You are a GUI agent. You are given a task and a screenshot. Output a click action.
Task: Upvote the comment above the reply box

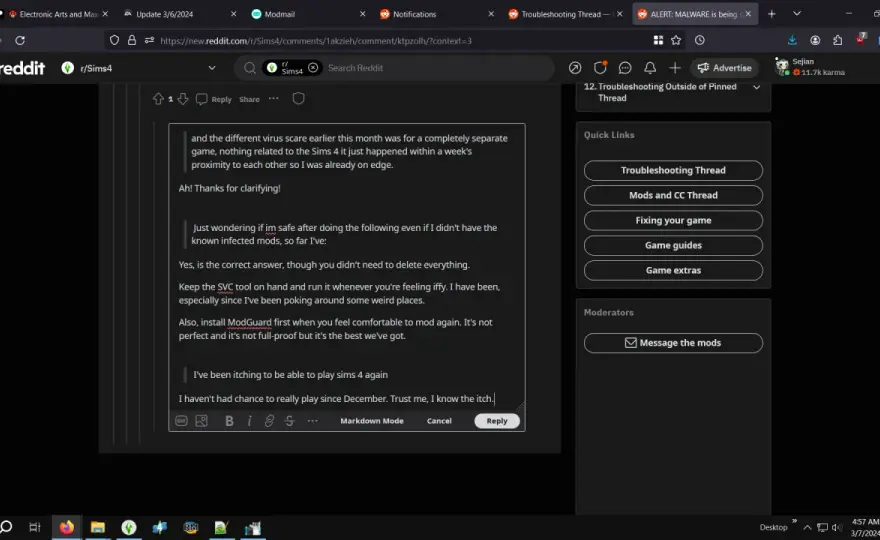[158, 99]
